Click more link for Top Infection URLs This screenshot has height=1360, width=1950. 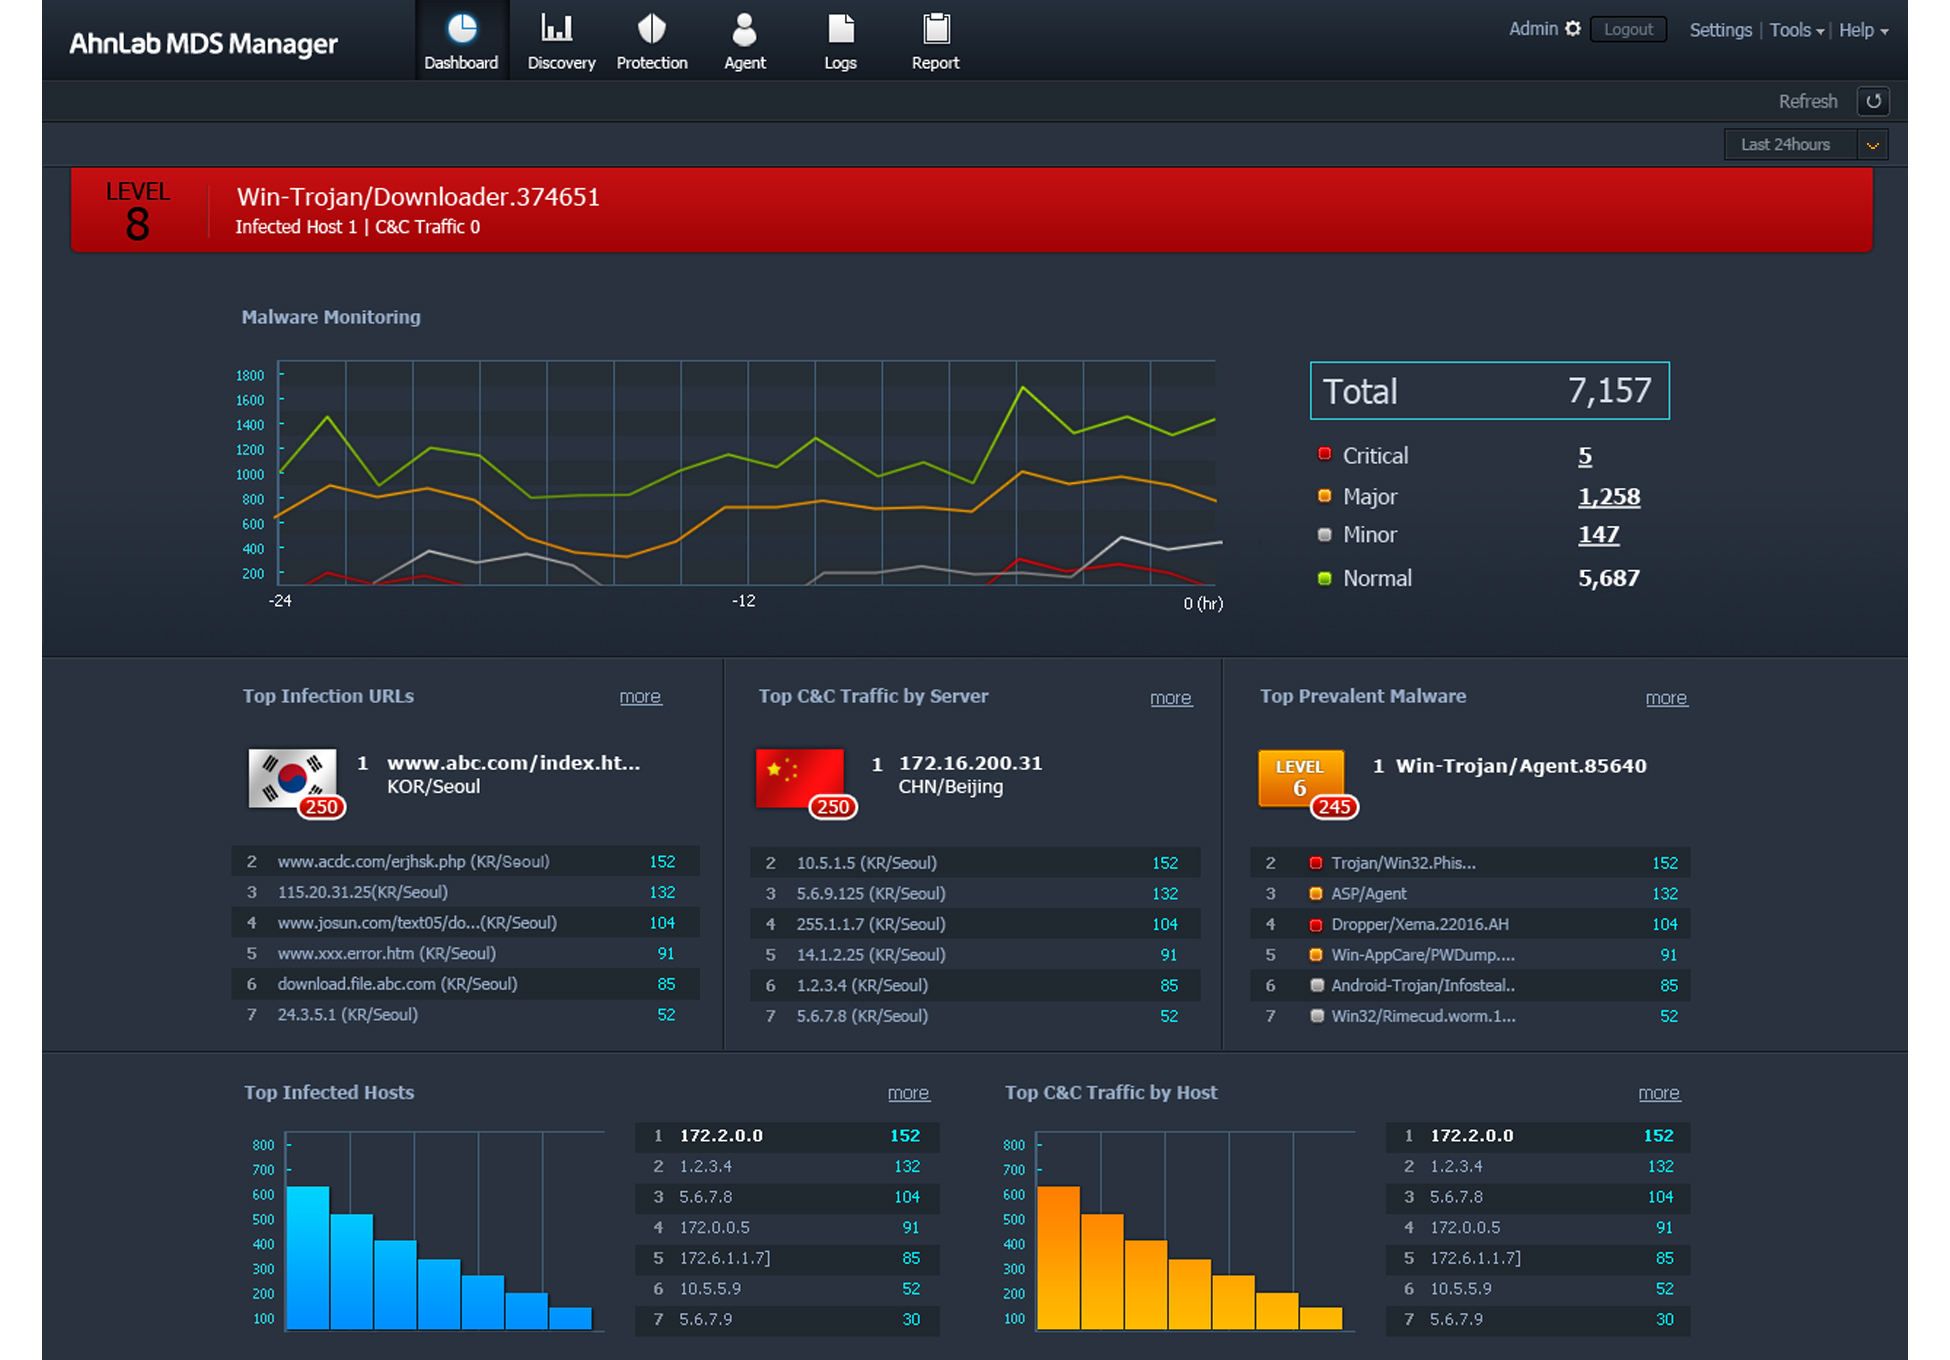640,697
